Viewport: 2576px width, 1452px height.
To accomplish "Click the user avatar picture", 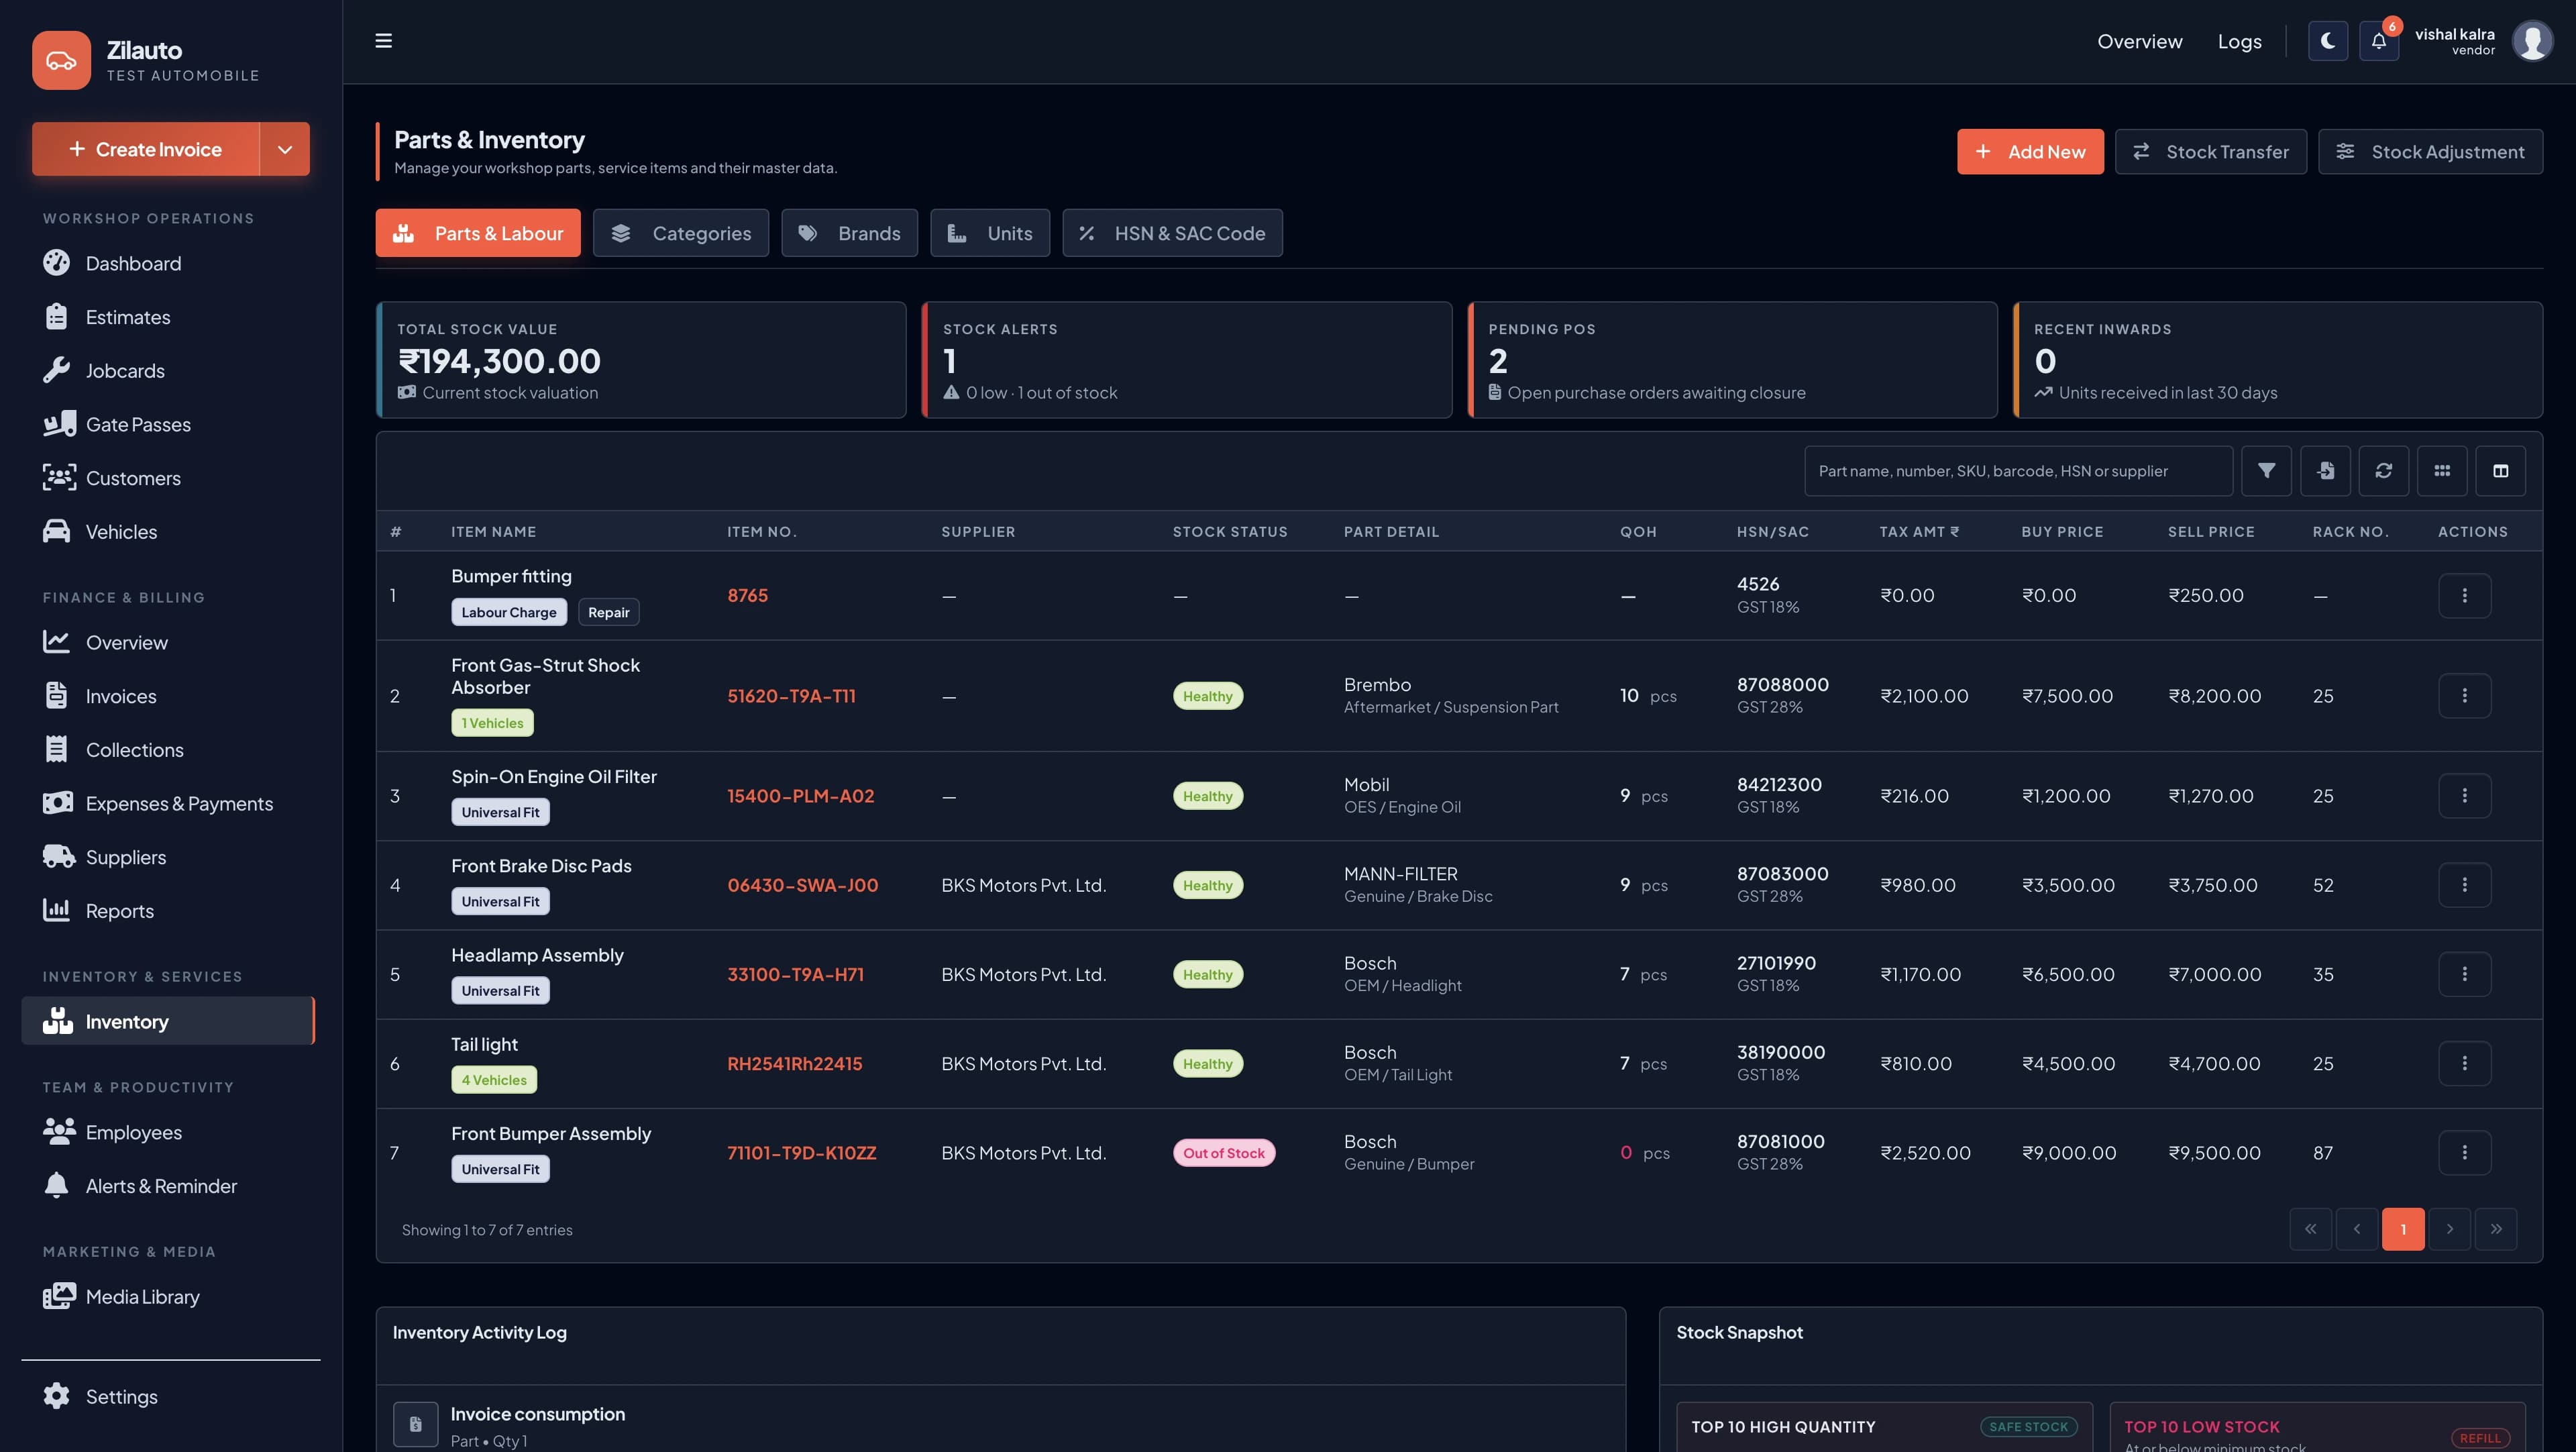I will tap(2532, 41).
